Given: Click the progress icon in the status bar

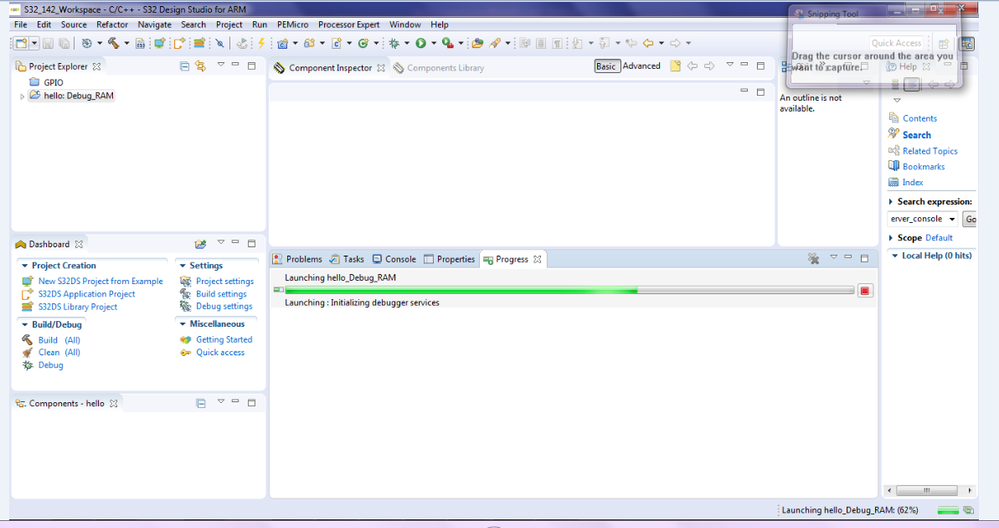Looking at the screenshot, I should point(968,510).
